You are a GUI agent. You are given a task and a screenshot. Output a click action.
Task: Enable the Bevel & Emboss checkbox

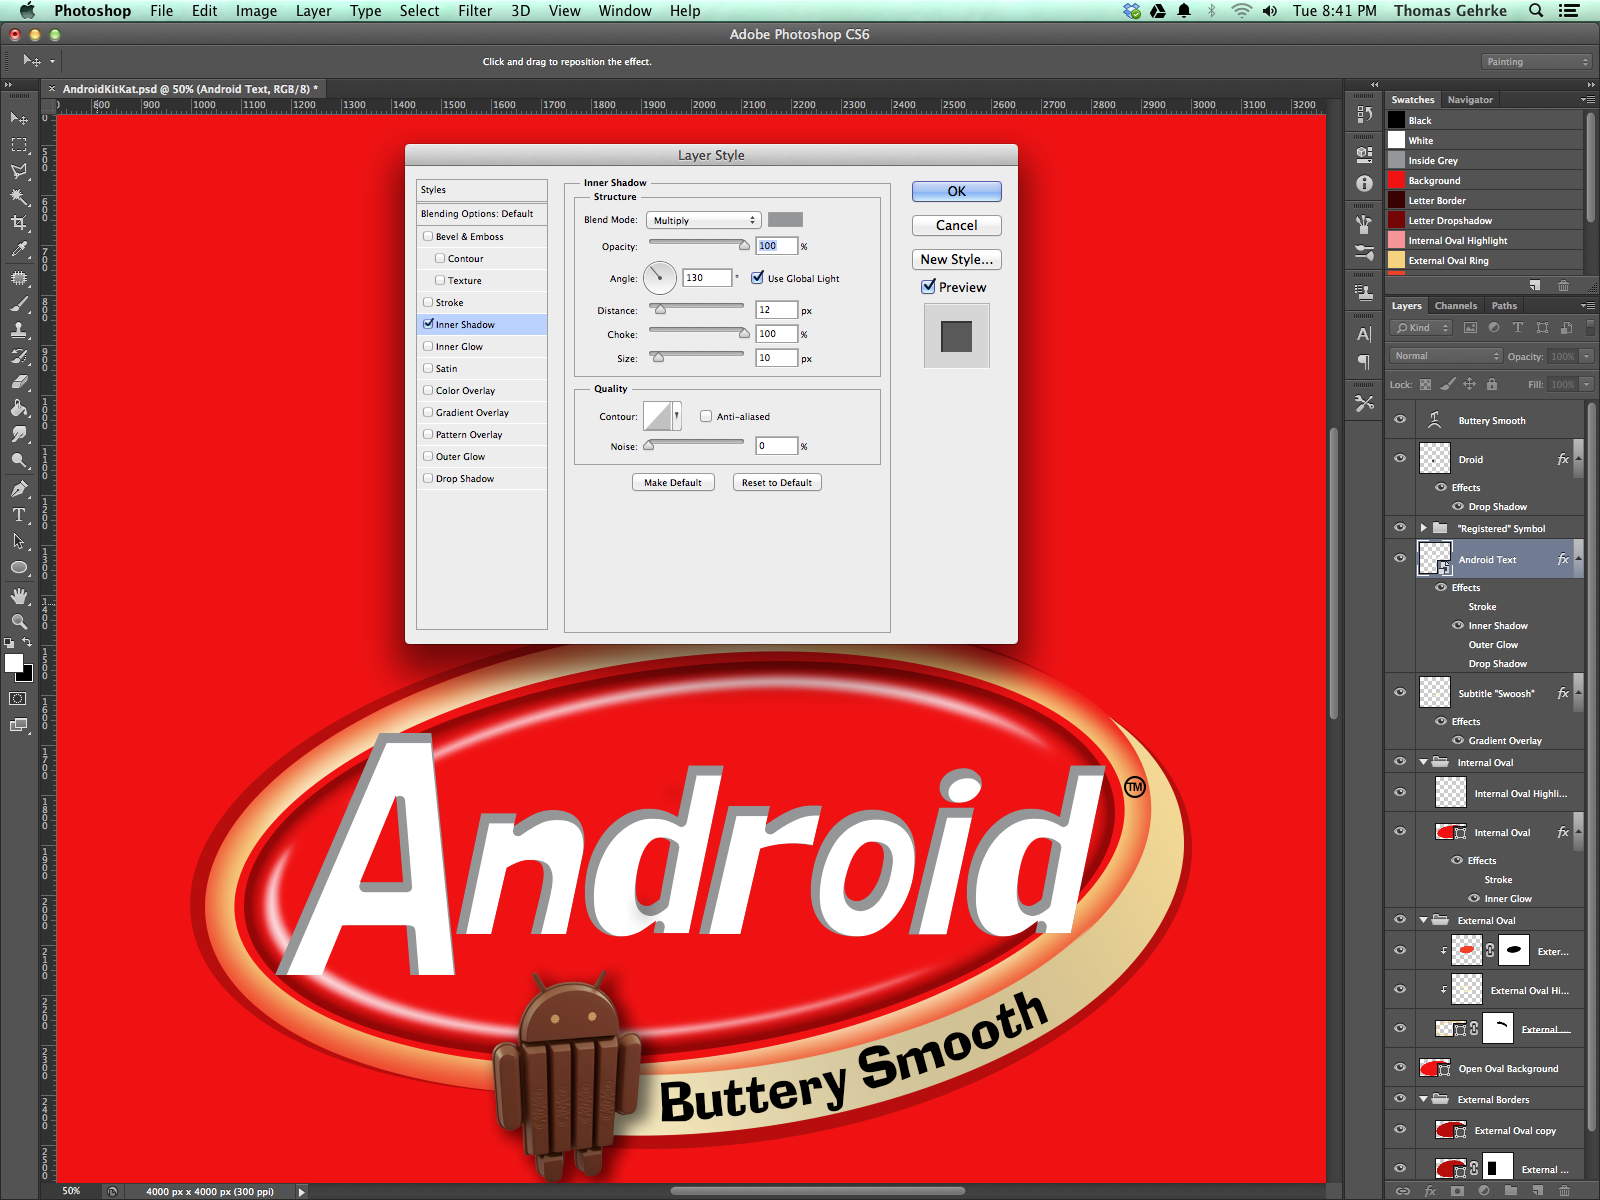pos(428,236)
